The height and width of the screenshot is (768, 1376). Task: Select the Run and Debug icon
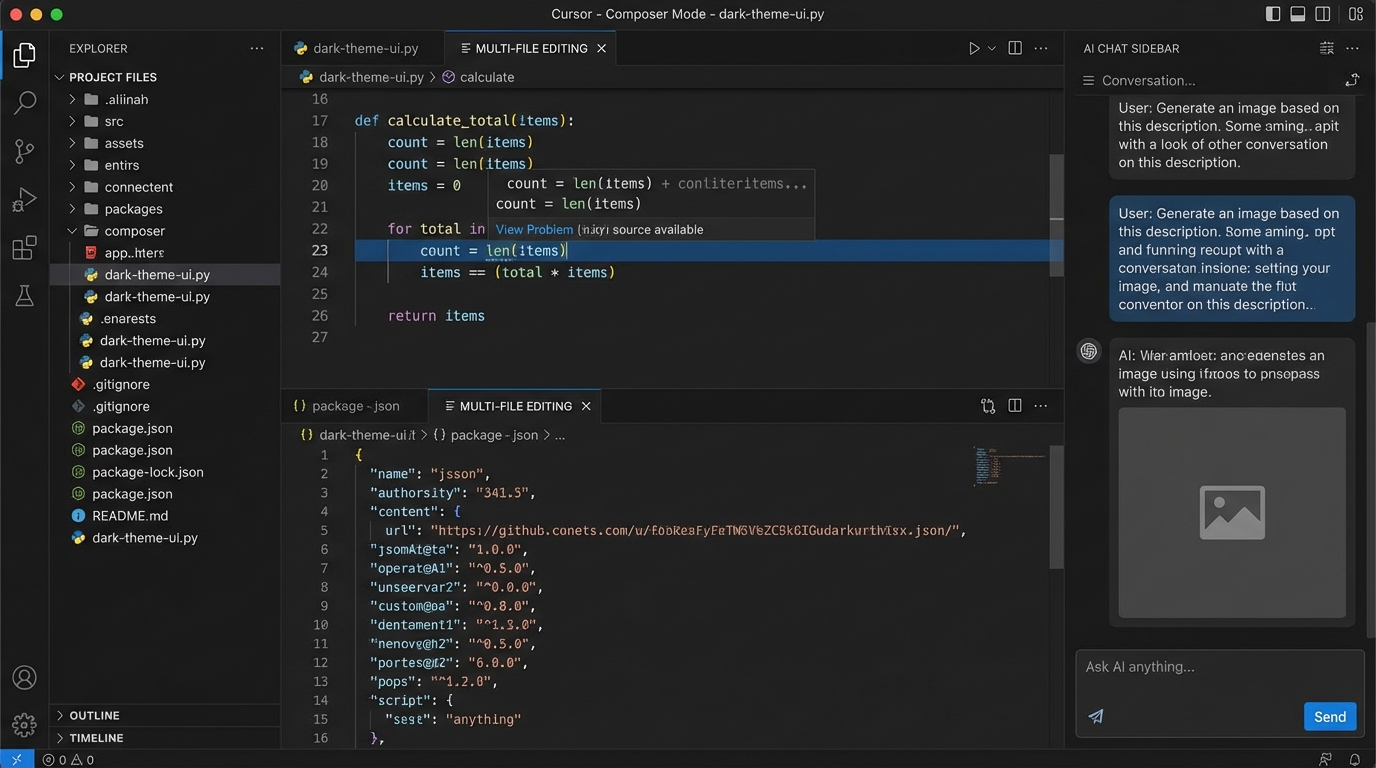(24, 199)
